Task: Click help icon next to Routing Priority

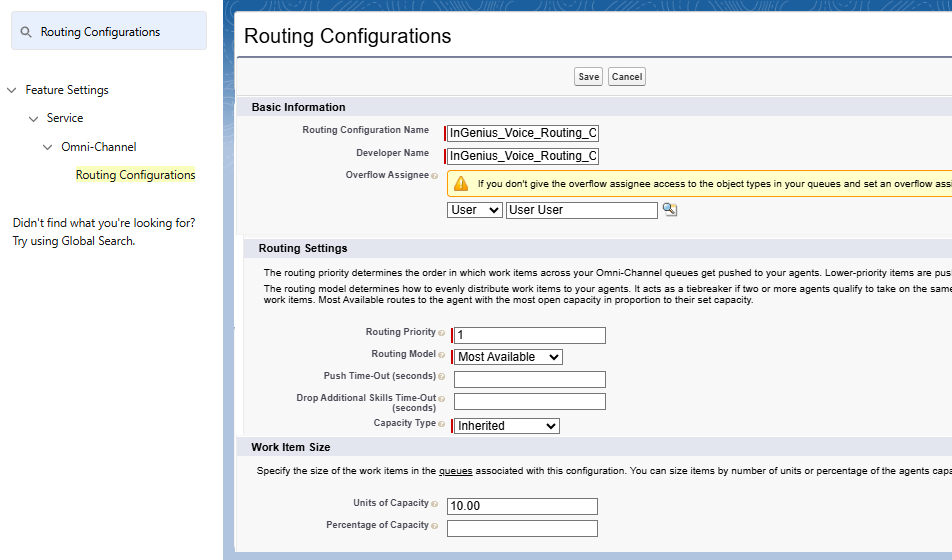Action: click(442, 333)
